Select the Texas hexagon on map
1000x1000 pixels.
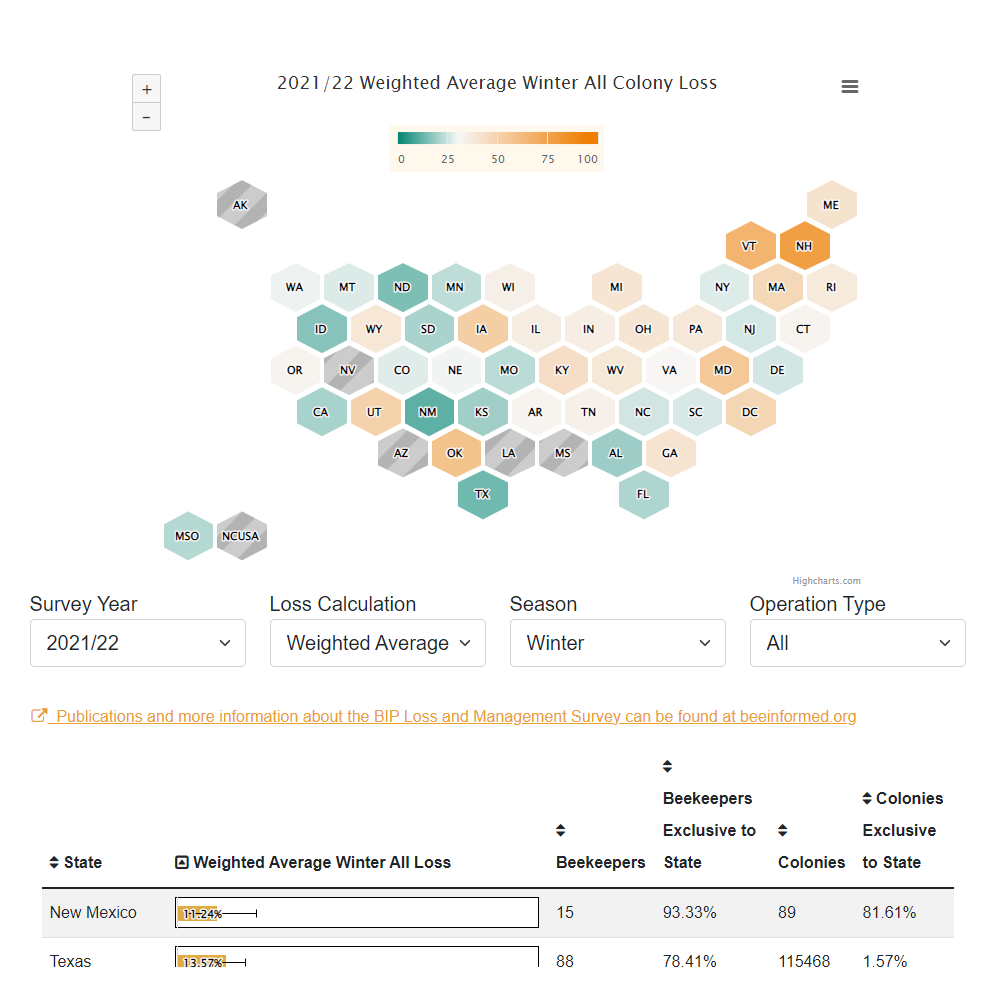pos(483,494)
